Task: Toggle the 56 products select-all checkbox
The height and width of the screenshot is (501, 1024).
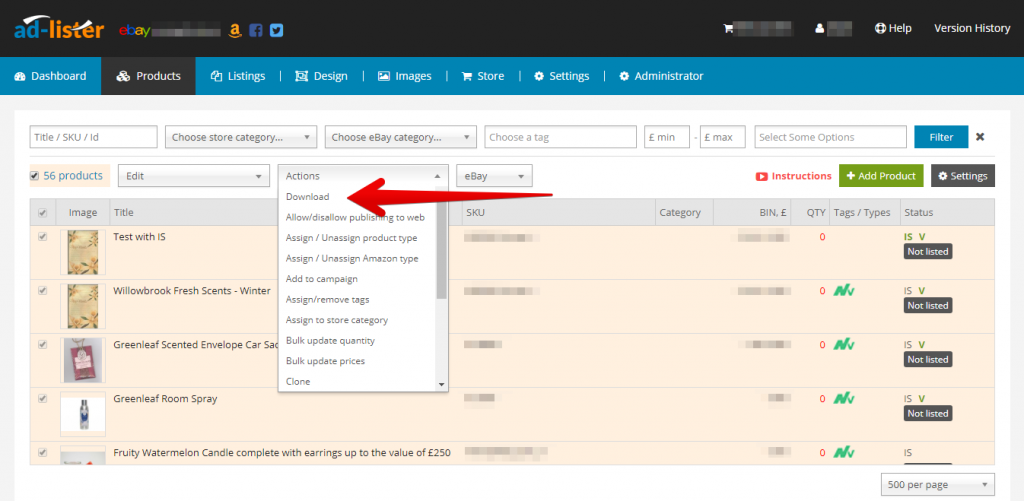Action: (x=34, y=176)
